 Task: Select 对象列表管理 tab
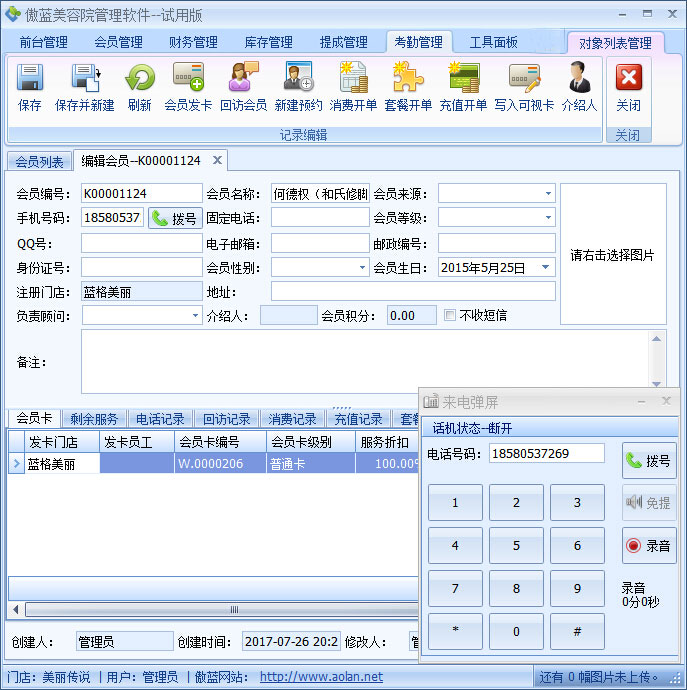click(x=615, y=43)
